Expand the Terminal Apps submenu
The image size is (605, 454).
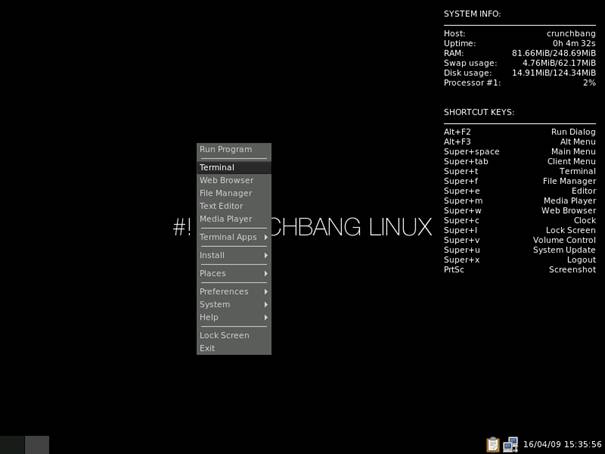click(x=234, y=237)
